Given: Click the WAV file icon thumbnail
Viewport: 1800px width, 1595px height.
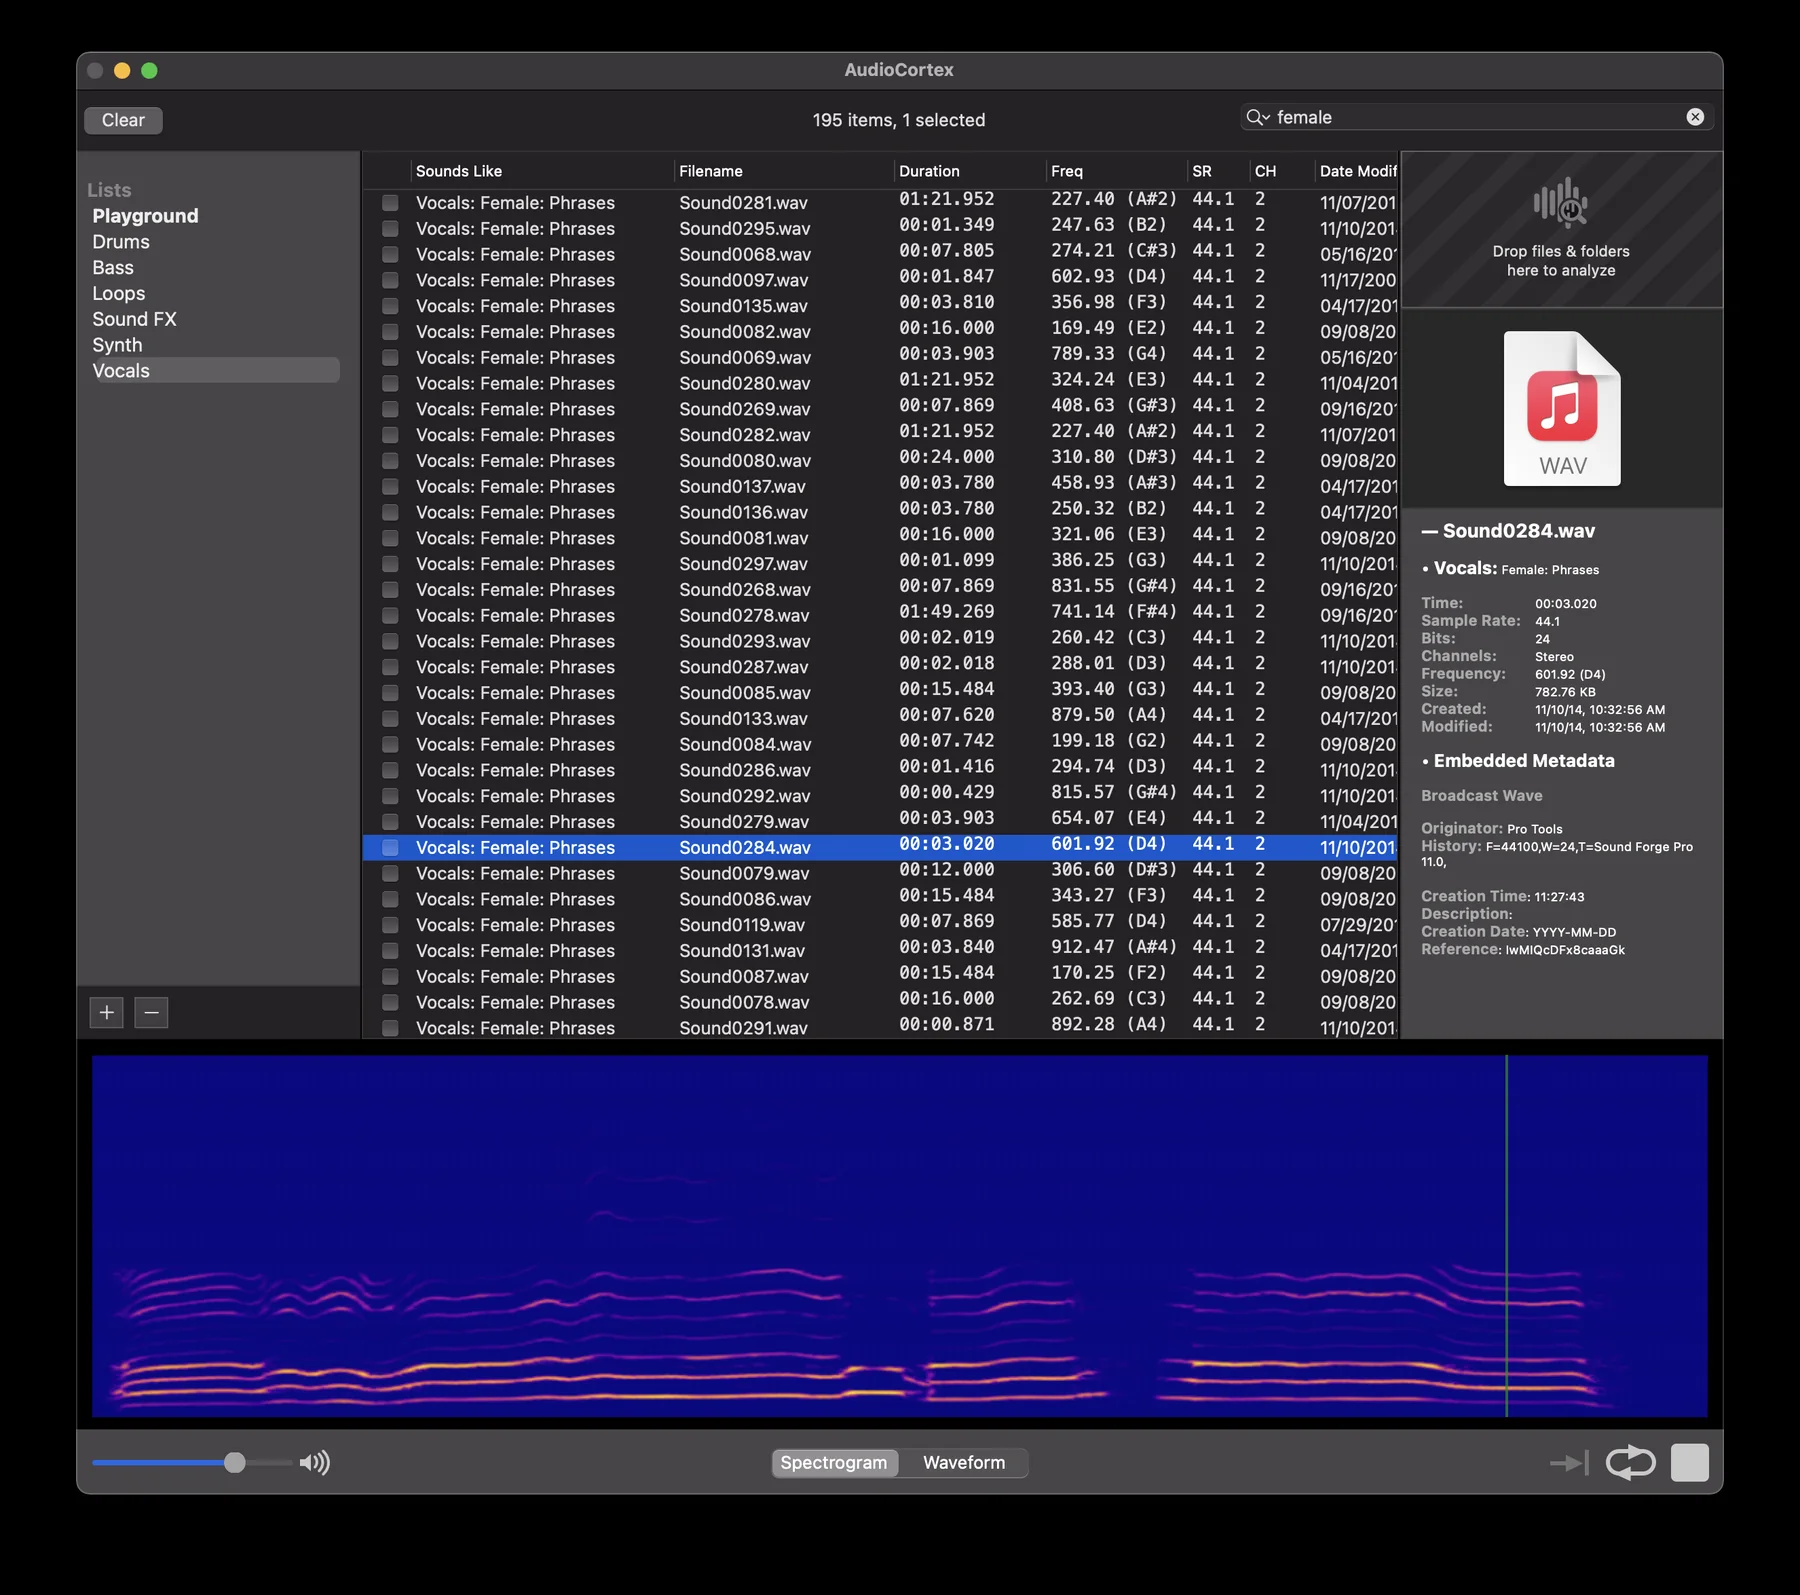Looking at the screenshot, I should (x=1562, y=408).
